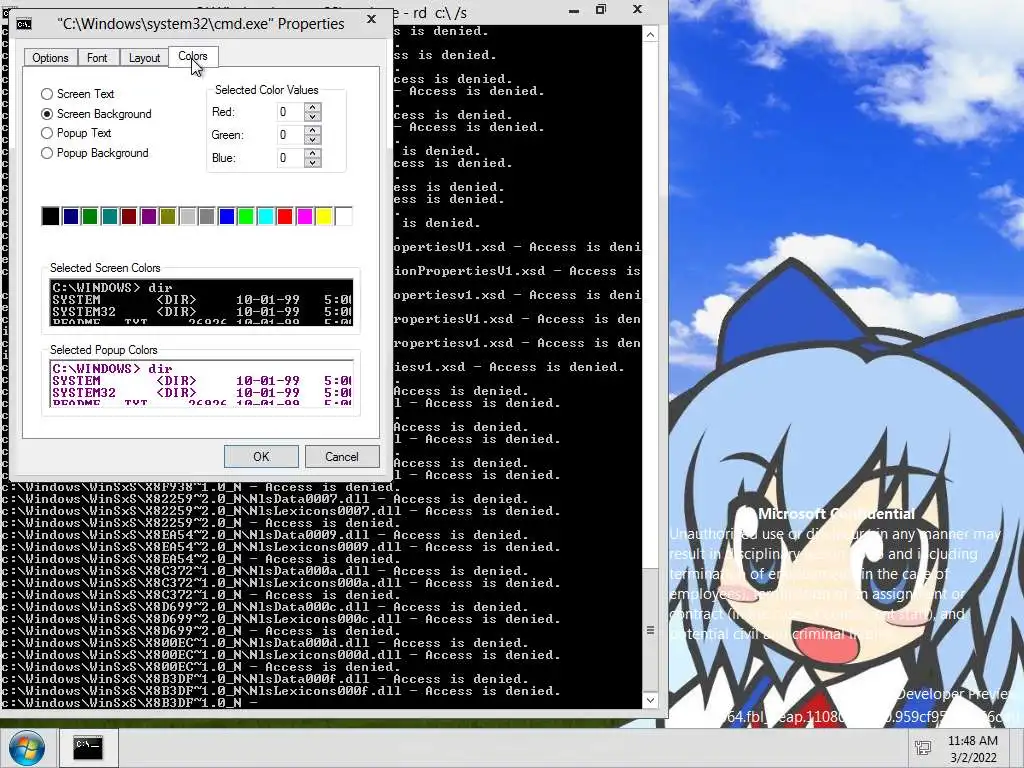
Task: Pick the bright blue color swatch
Action: tap(227, 216)
